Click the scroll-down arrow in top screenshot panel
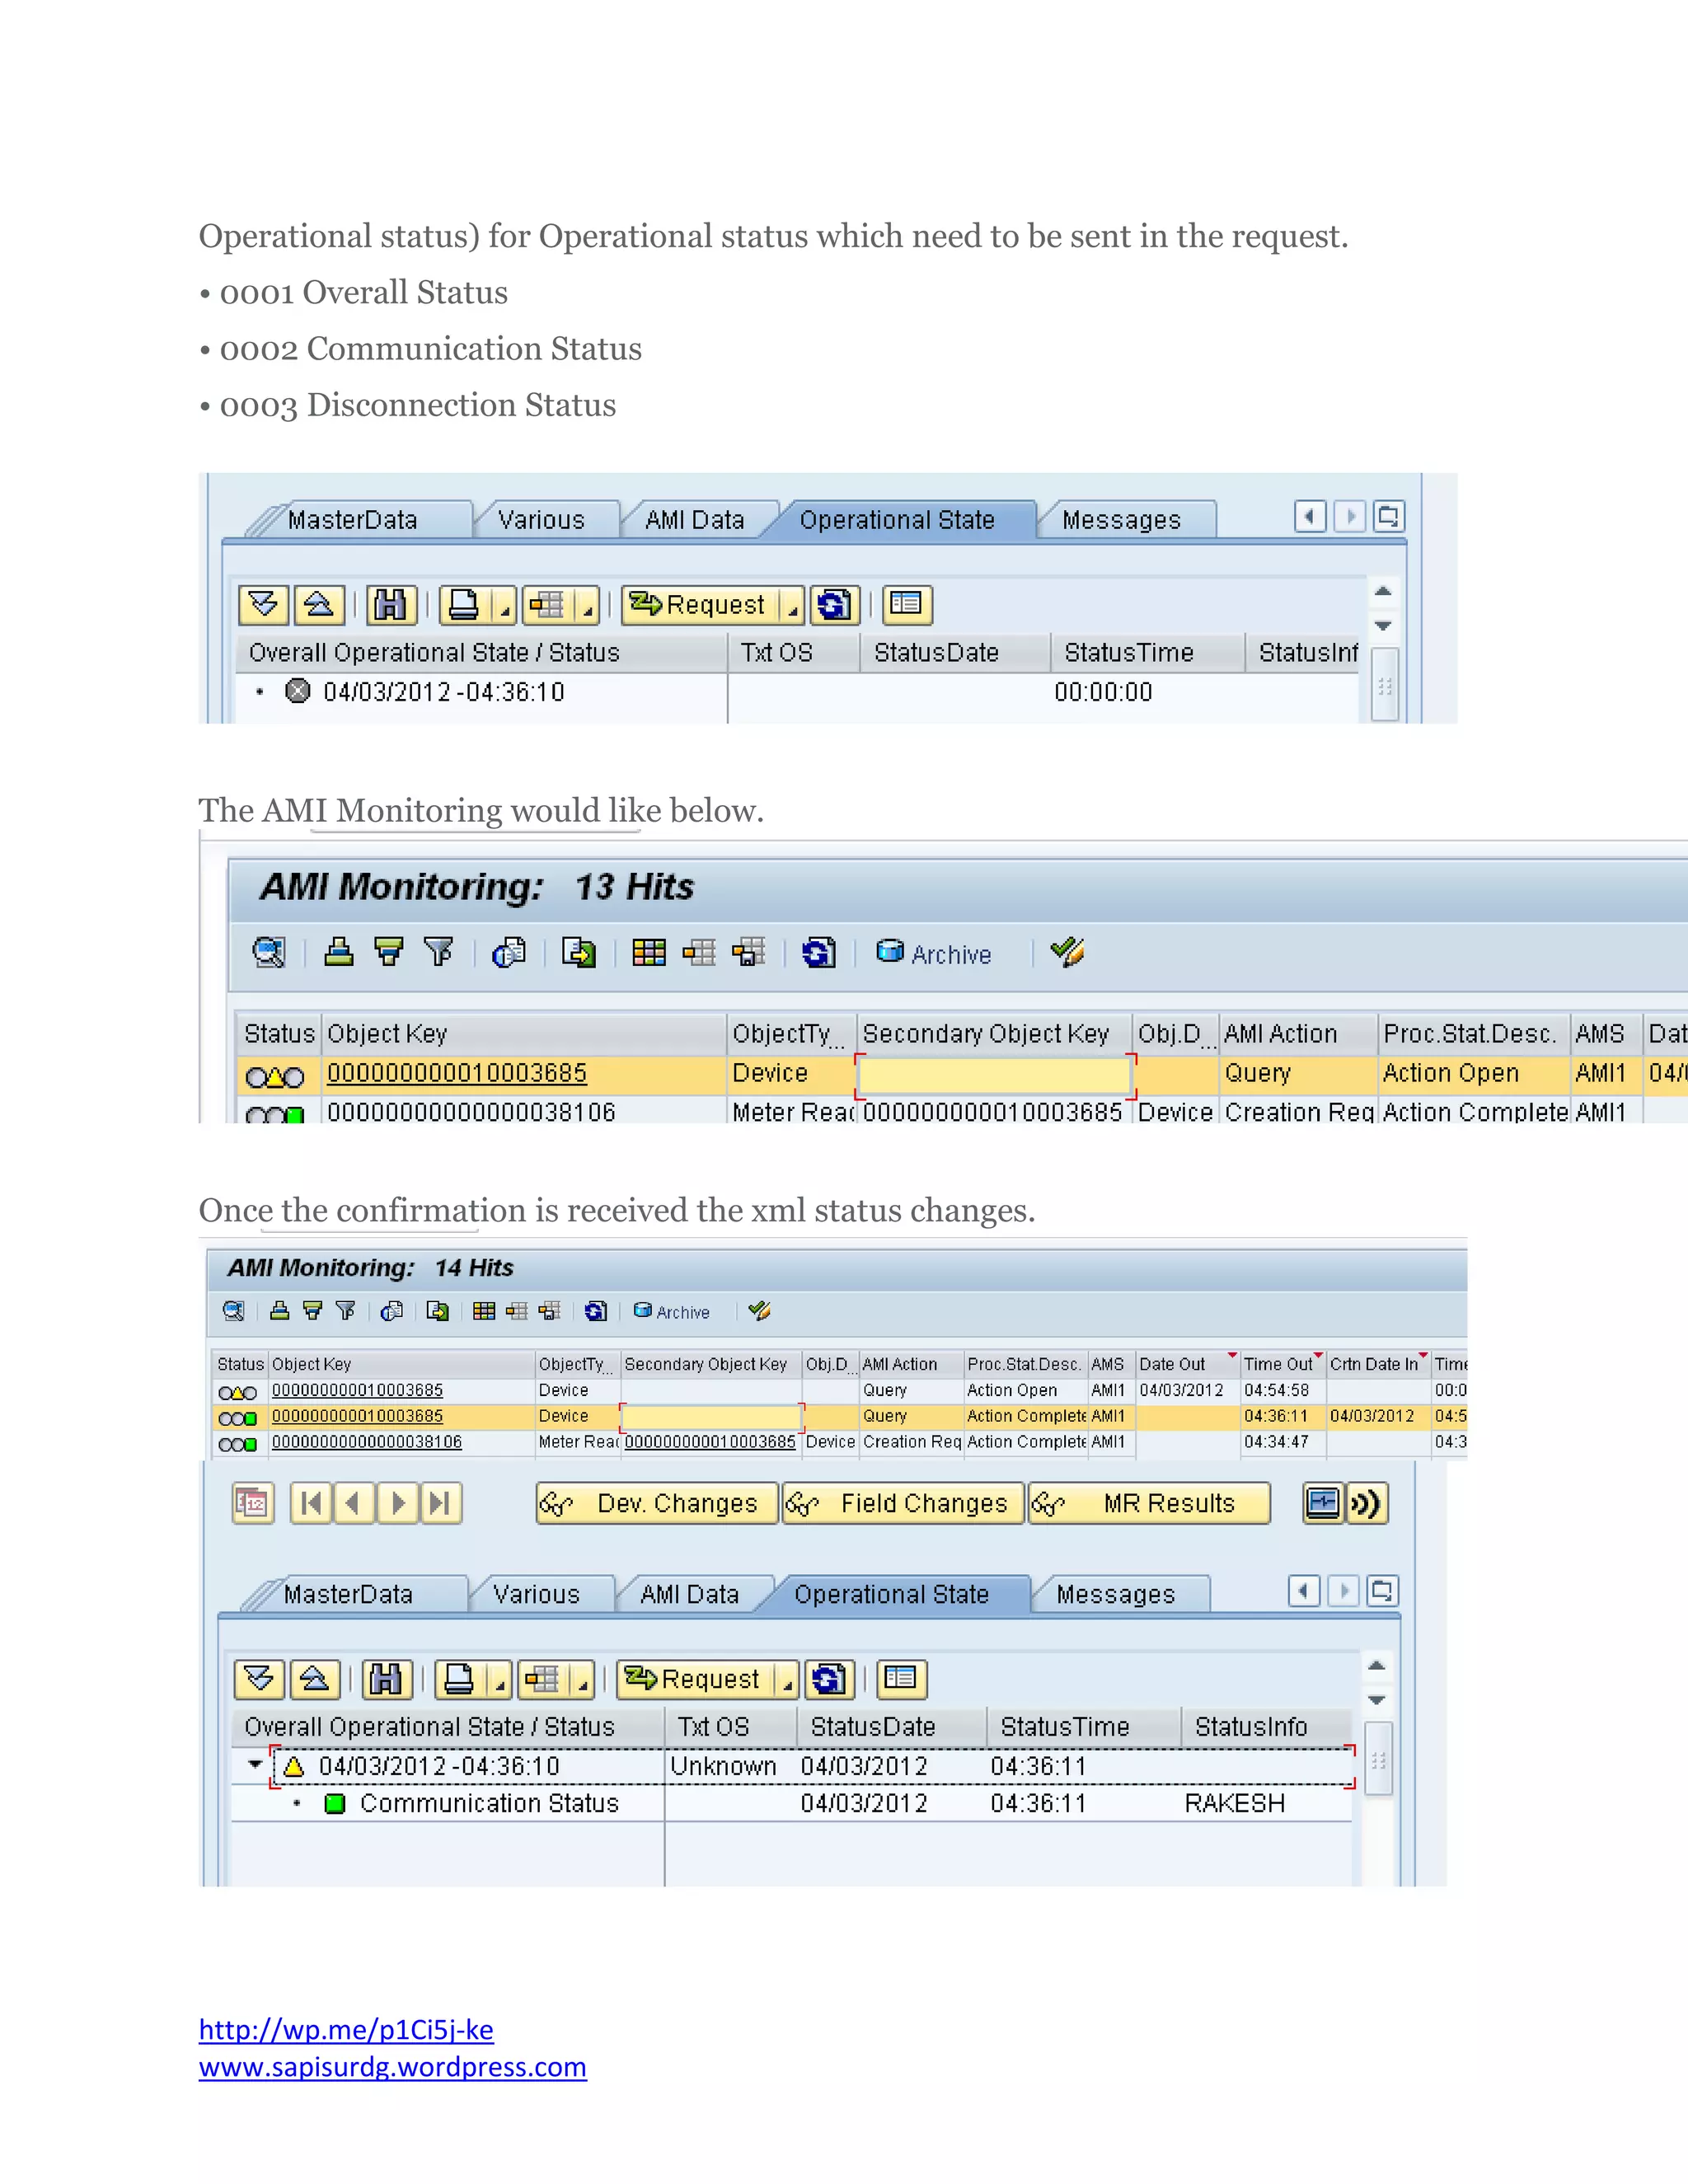The image size is (1688, 2184). [1383, 626]
